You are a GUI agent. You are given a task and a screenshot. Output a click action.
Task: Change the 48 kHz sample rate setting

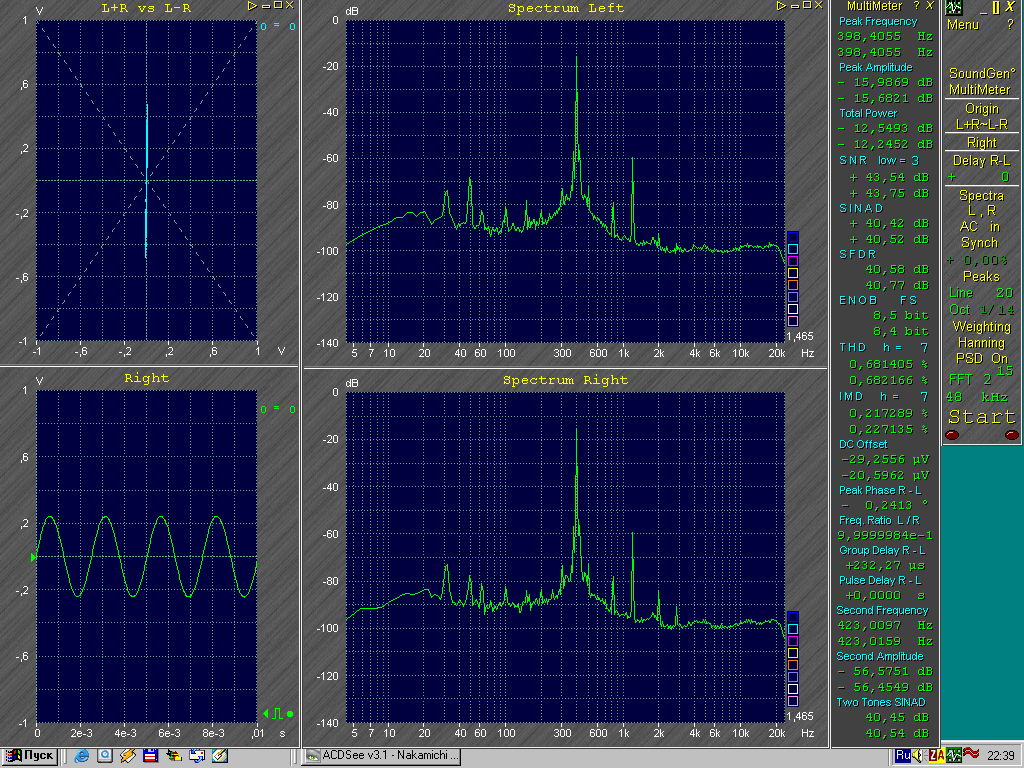[981, 397]
